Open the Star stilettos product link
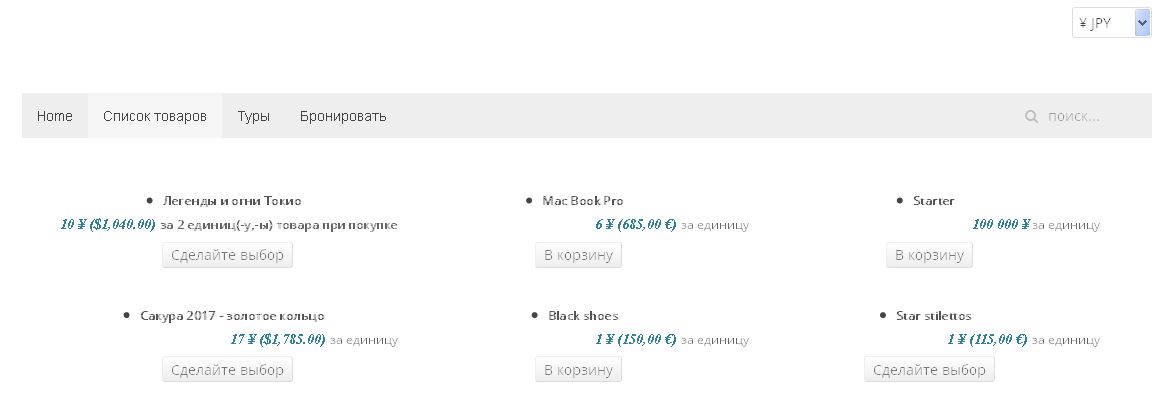The width and height of the screenshot is (1161, 415). point(933,316)
